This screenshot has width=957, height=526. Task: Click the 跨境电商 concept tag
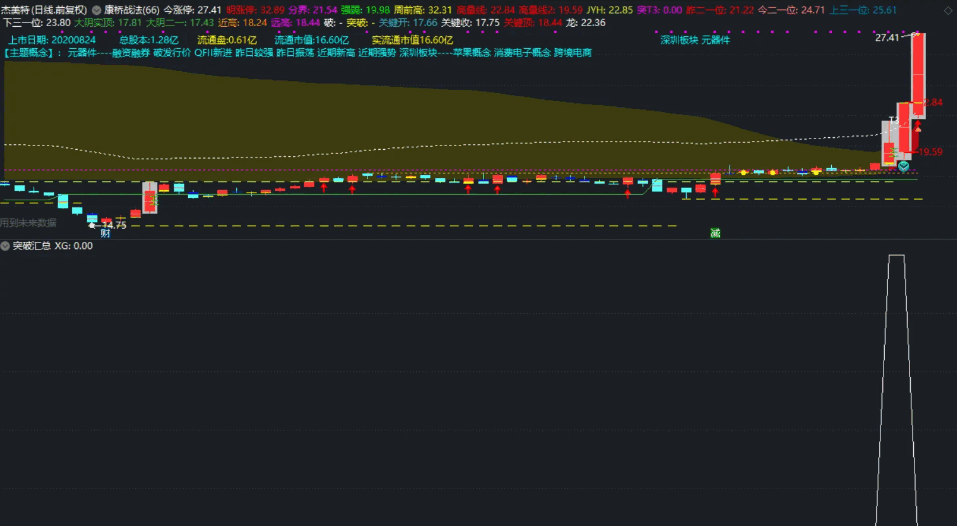tap(573, 53)
